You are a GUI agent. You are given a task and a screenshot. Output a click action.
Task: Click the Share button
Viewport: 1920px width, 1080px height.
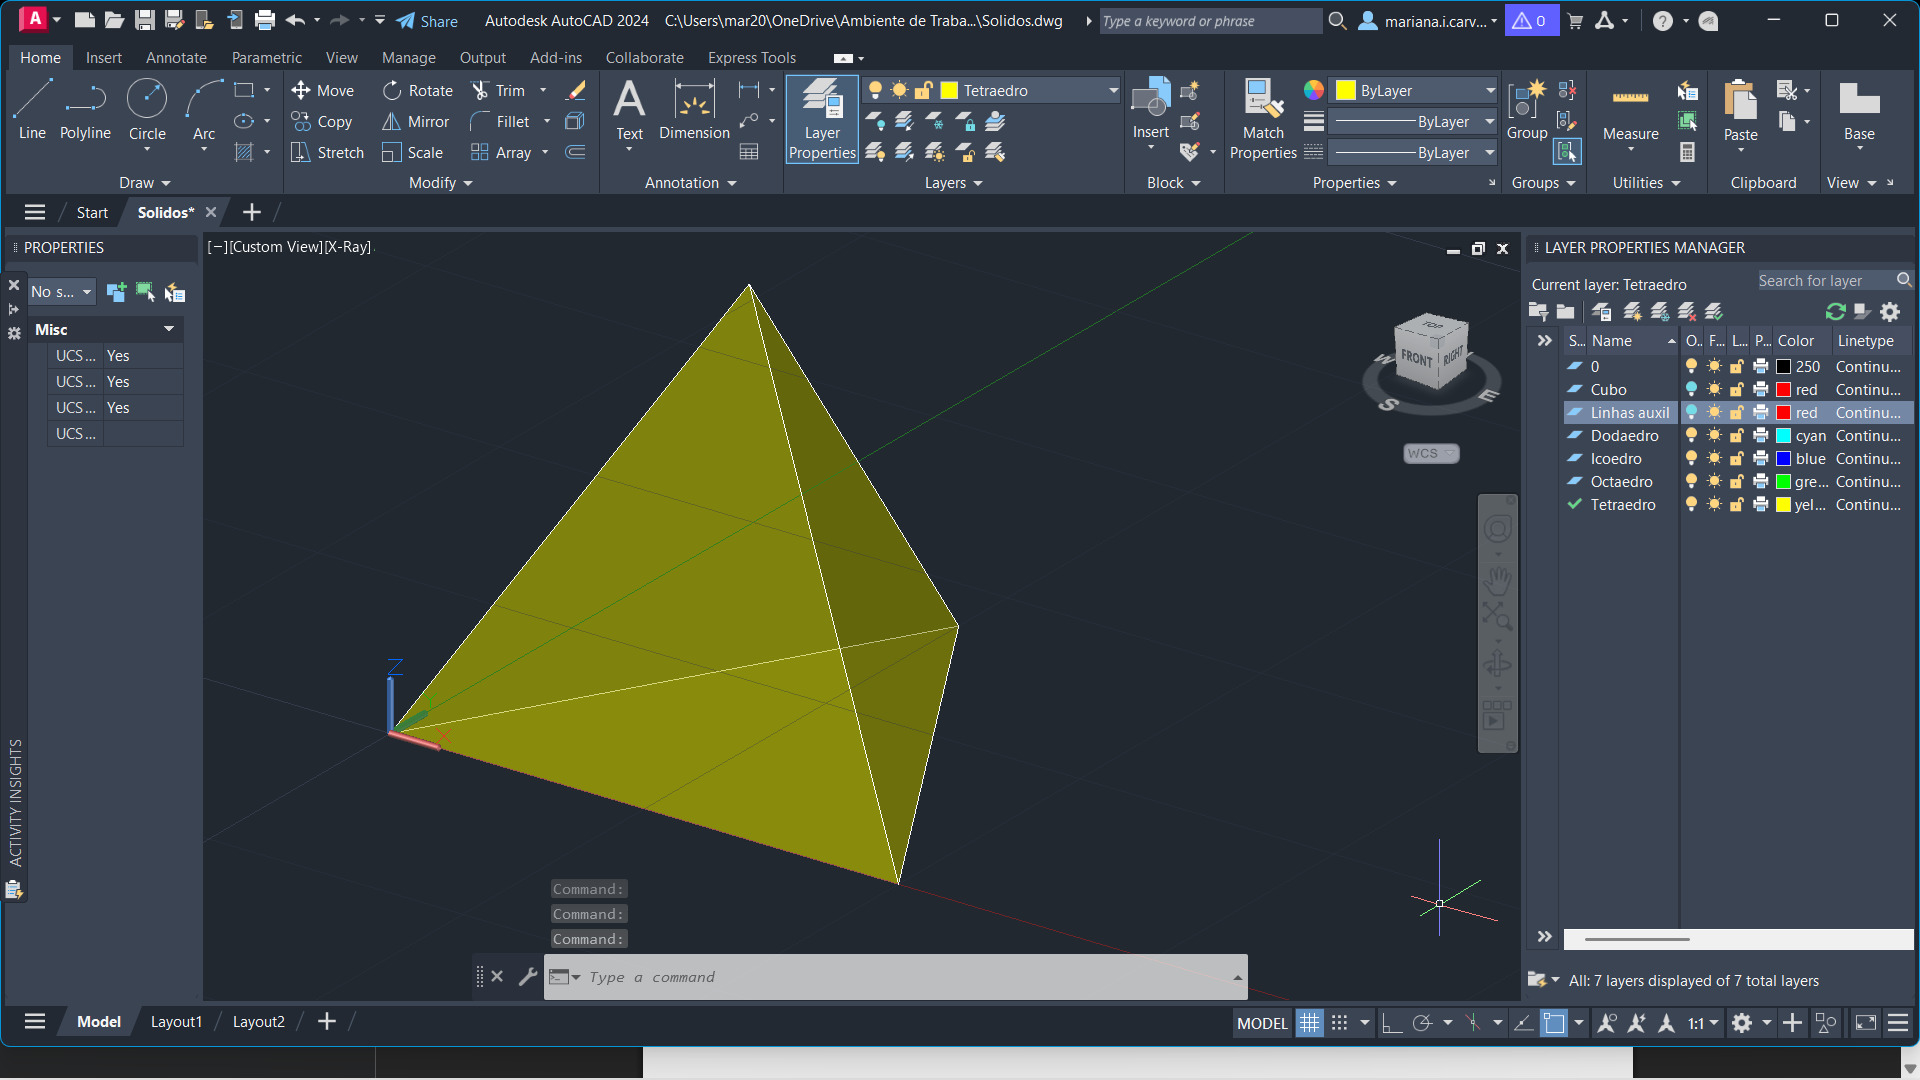[x=427, y=21]
